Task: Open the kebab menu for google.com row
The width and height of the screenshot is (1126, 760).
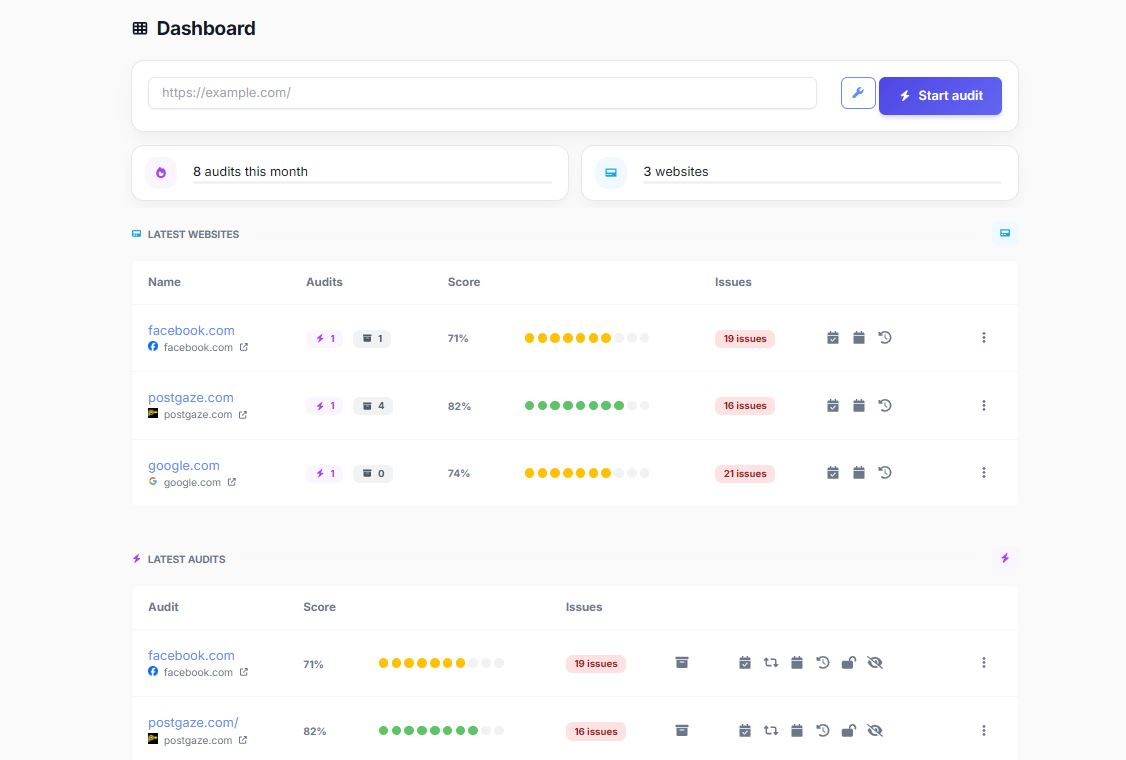Action: click(984, 472)
